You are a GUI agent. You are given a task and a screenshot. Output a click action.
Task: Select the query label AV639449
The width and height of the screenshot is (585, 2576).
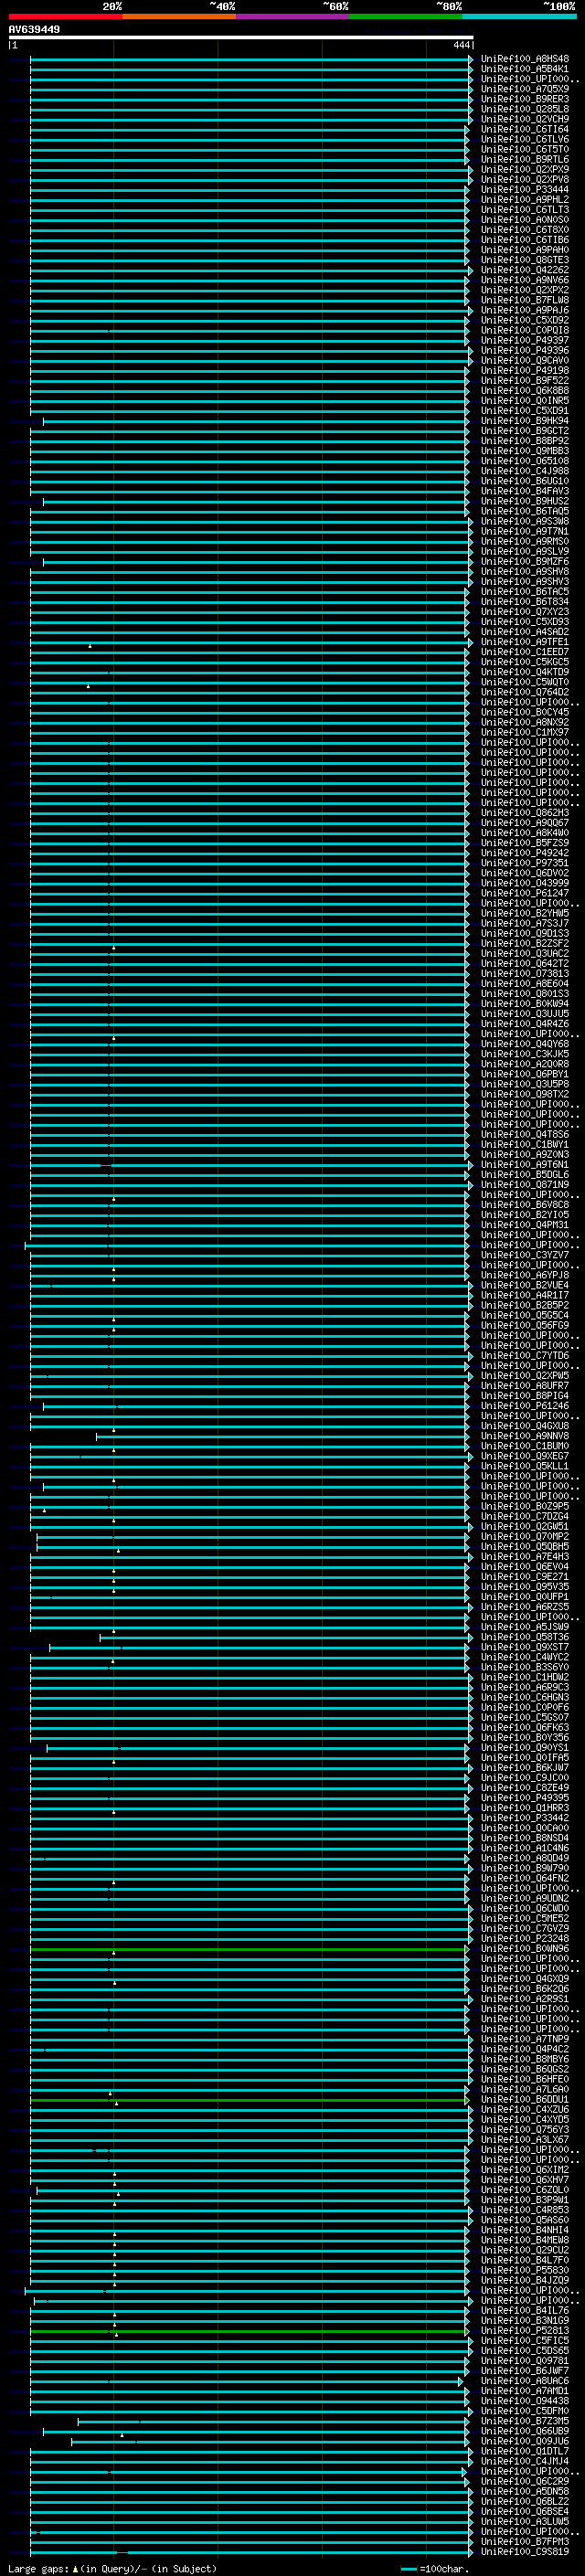coord(34,29)
